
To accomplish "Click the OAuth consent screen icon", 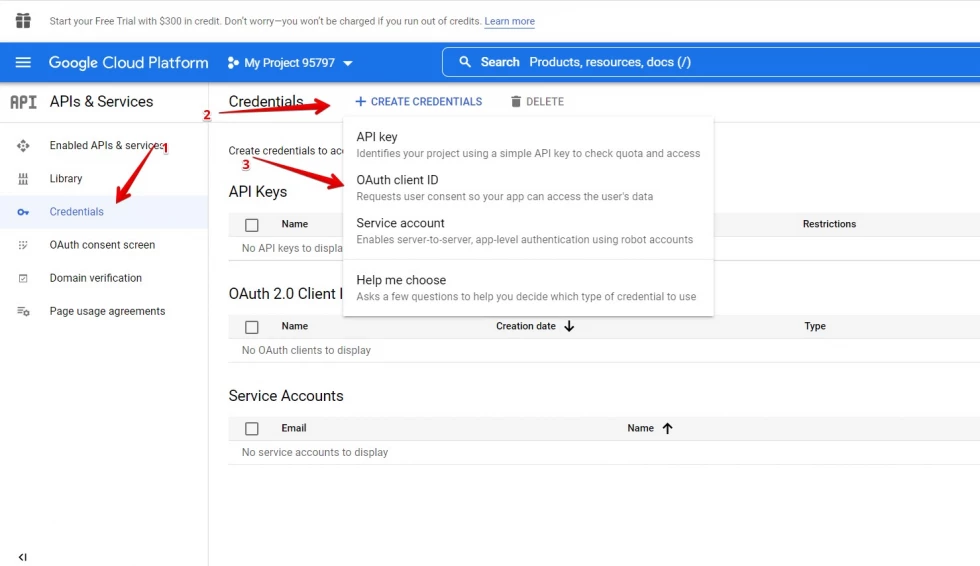I will pyautogui.click(x=23, y=245).
